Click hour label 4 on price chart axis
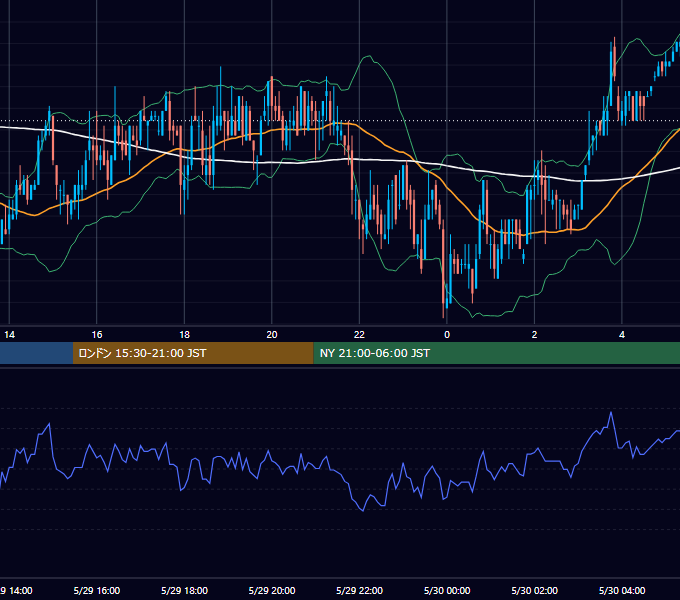680x600 pixels. coord(622,335)
